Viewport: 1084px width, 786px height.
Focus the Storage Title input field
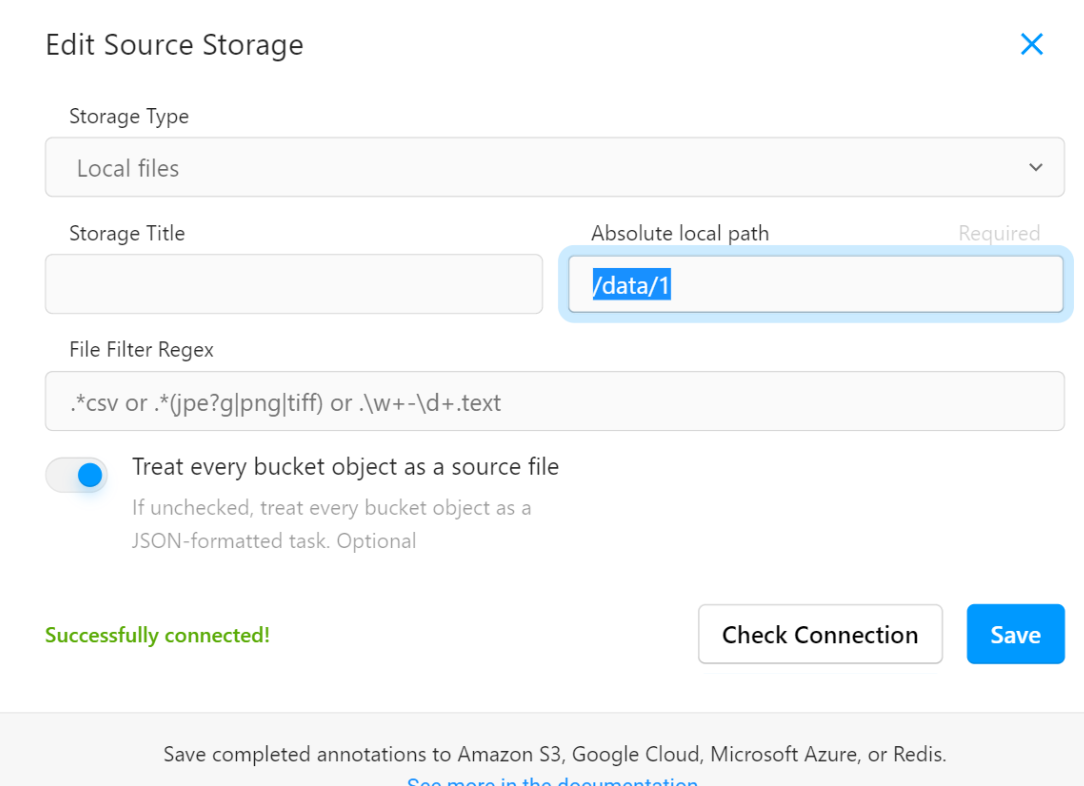[294, 284]
